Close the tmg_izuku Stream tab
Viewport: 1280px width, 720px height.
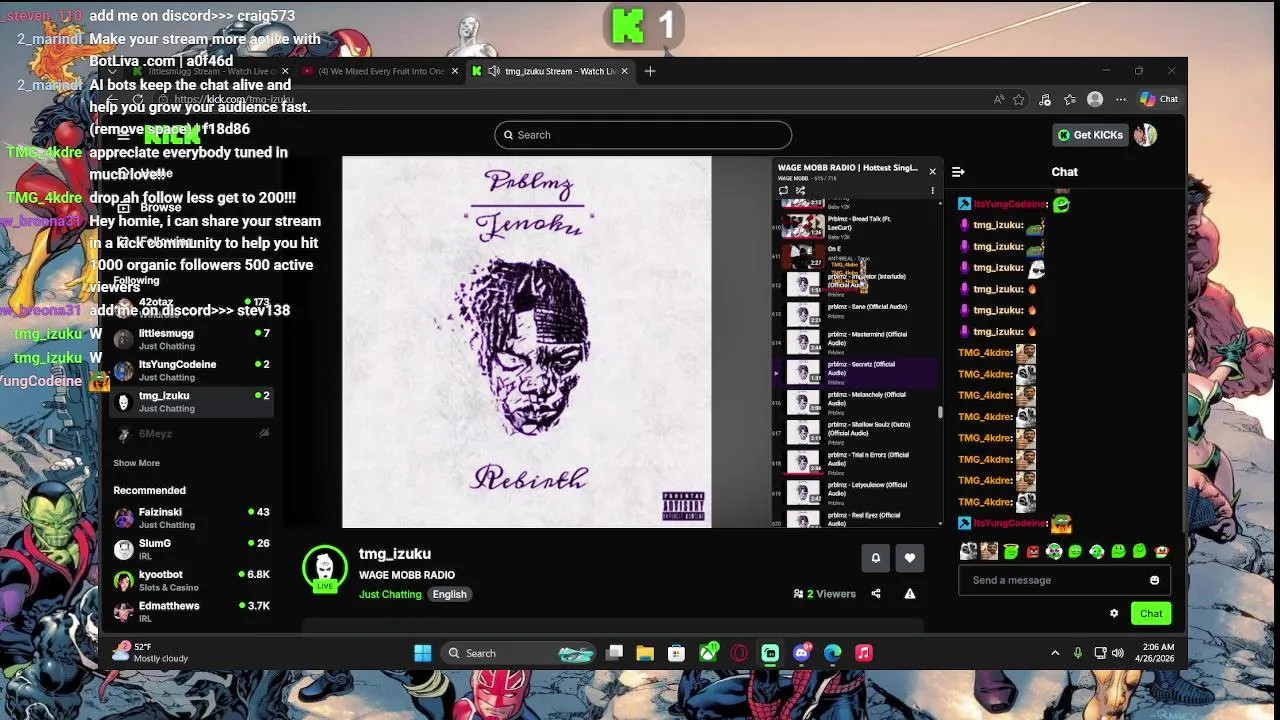point(626,71)
